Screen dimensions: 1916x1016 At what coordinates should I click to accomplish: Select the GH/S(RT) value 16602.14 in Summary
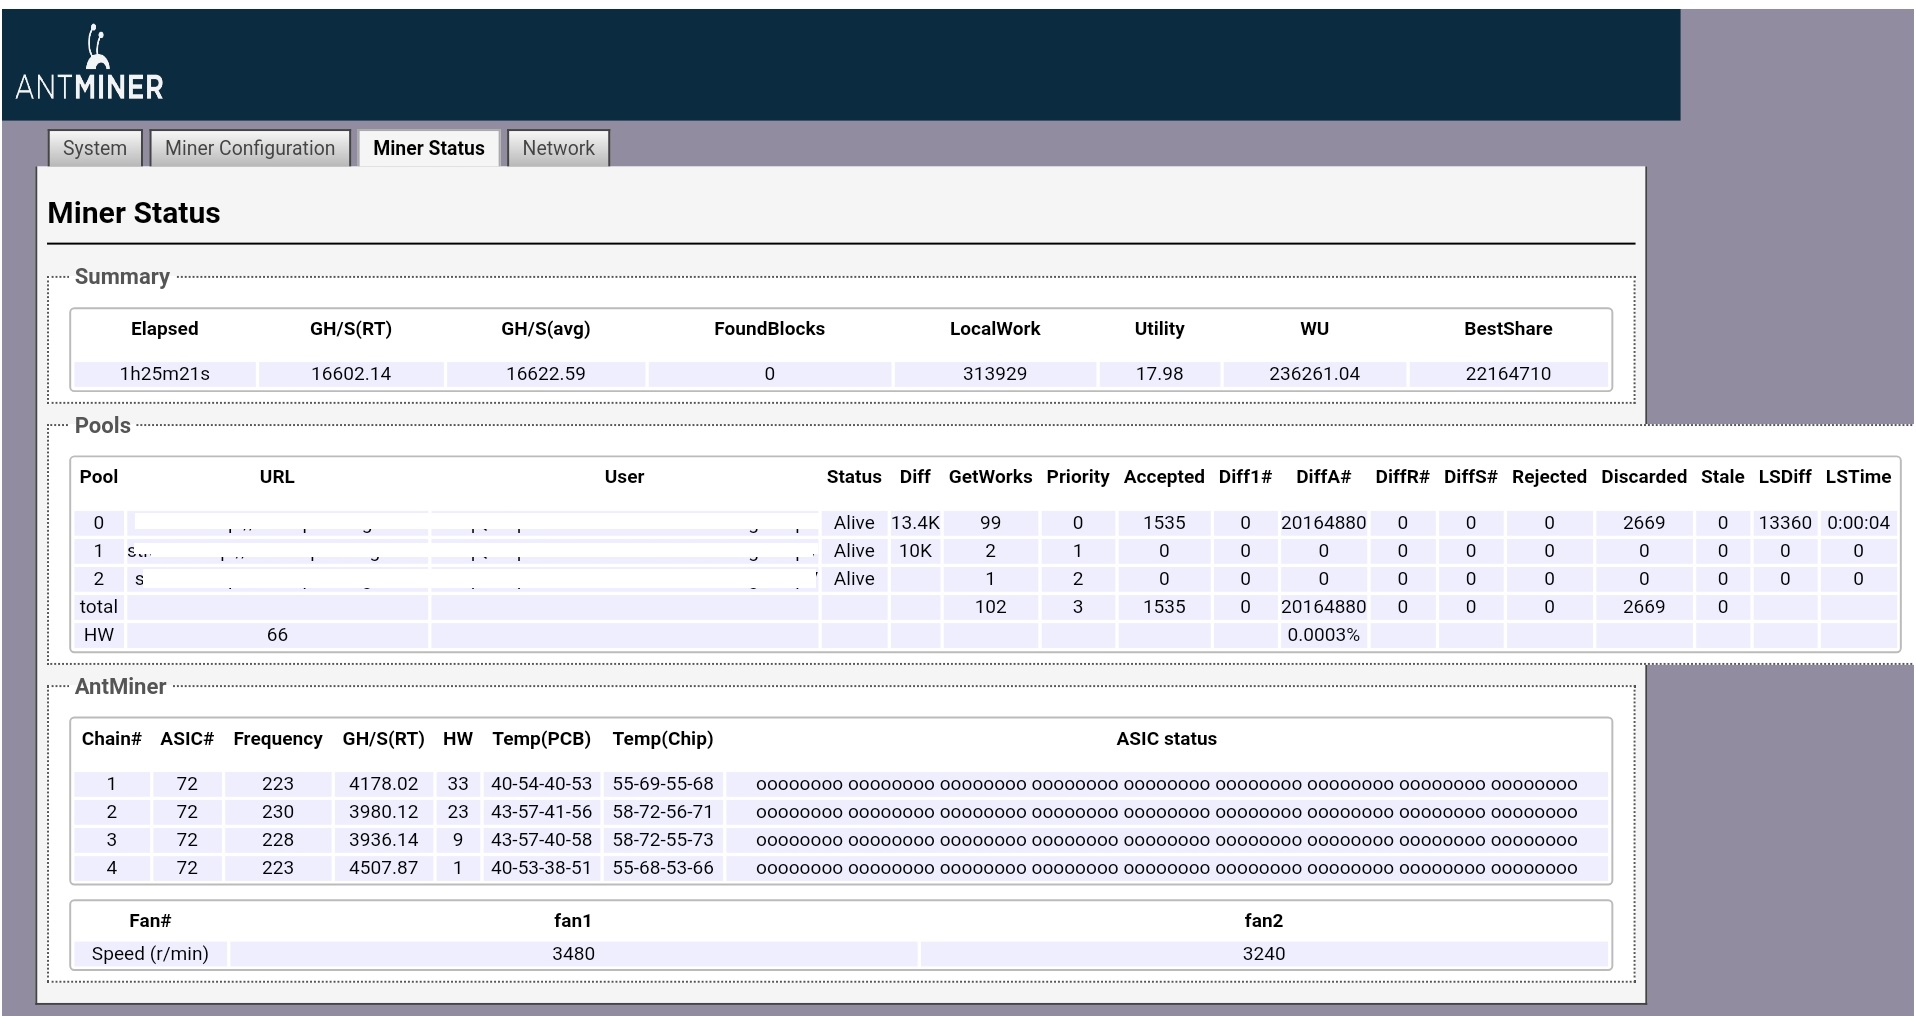tap(351, 374)
